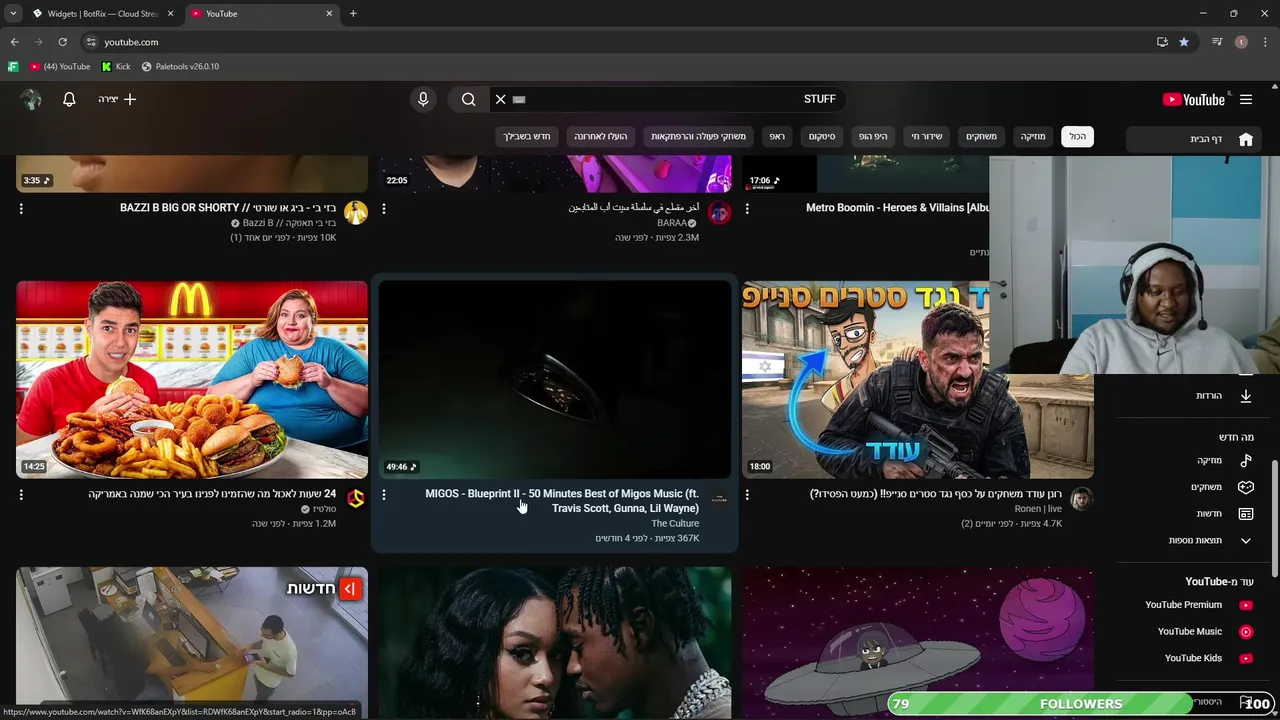This screenshot has width=1280, height=720.
Task: Expand more results chevron in sidebar
Action: (1246, 541)
